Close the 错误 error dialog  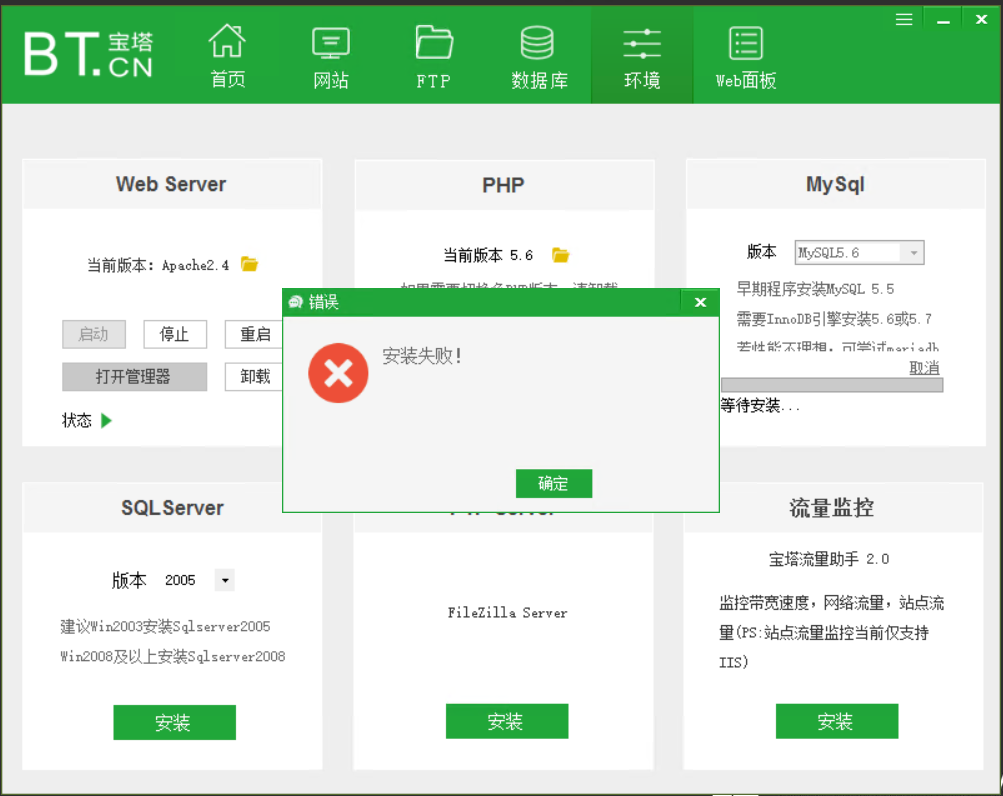click(x=700, y=302)
